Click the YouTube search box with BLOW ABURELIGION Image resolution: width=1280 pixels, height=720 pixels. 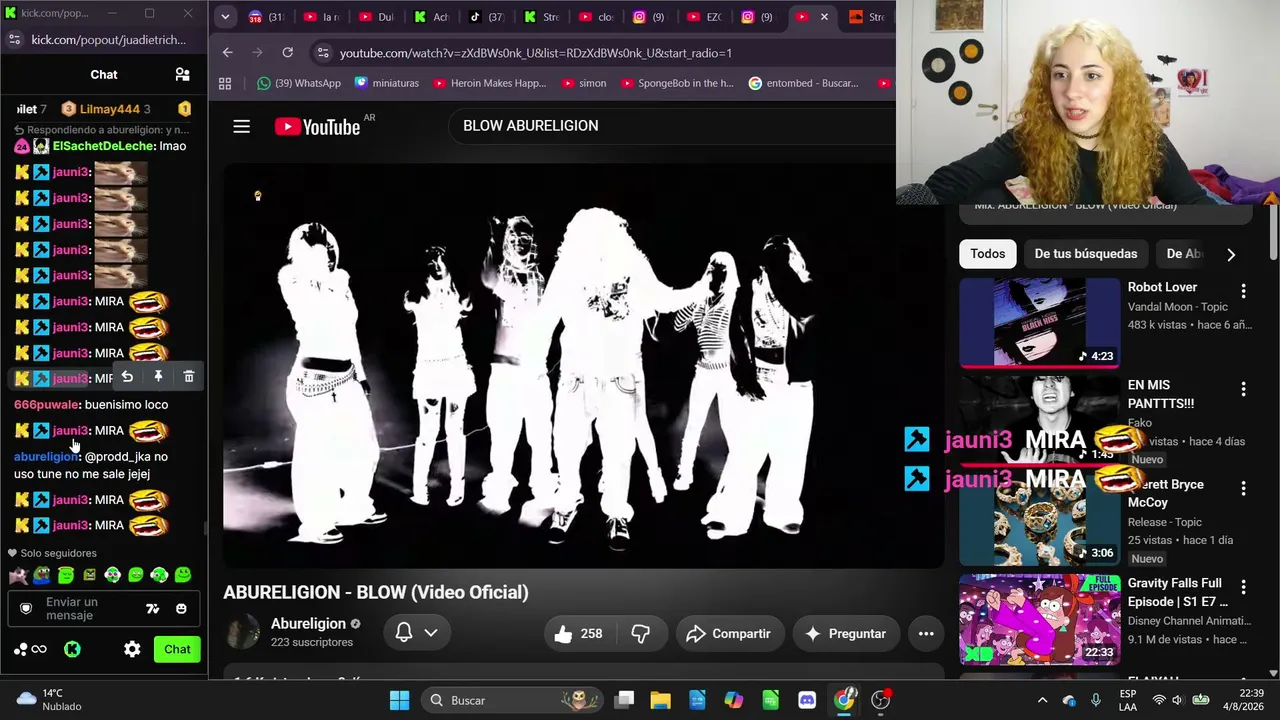(670, 126)
